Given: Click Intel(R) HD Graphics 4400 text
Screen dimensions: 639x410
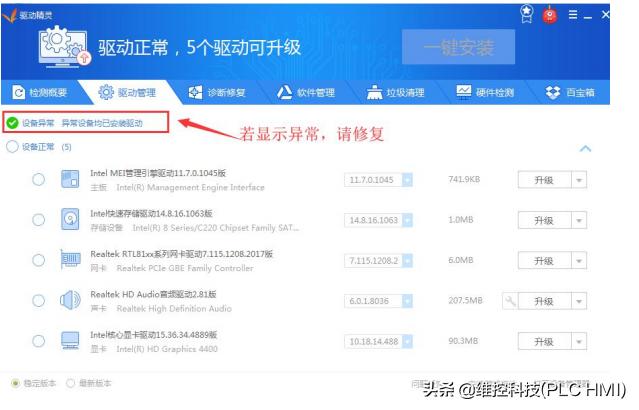Looking at the screenshot, I should (x=167, y=349).
